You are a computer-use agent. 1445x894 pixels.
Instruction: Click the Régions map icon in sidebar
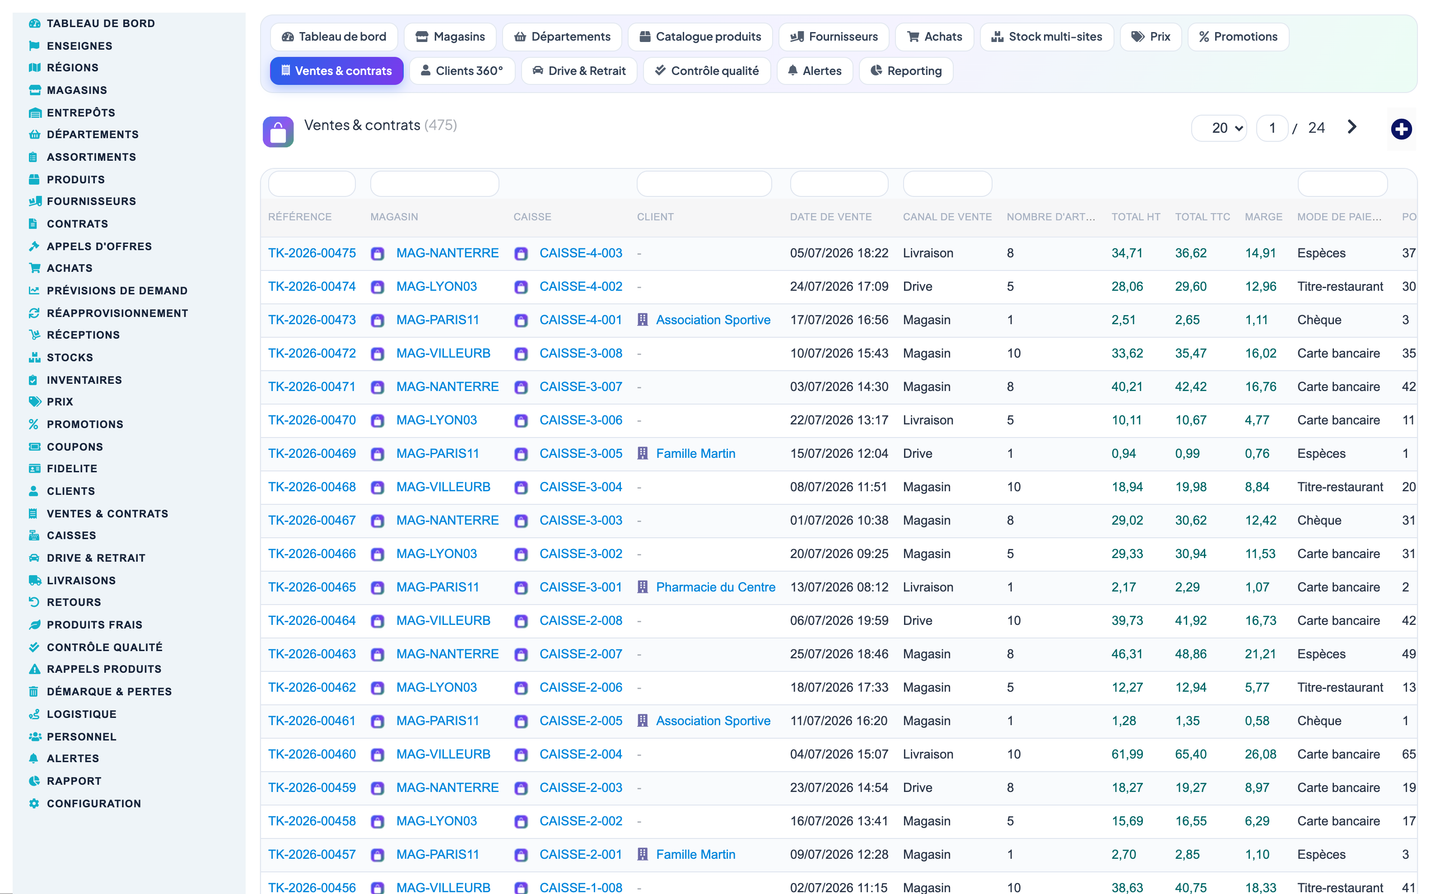(x=34, y=68)
